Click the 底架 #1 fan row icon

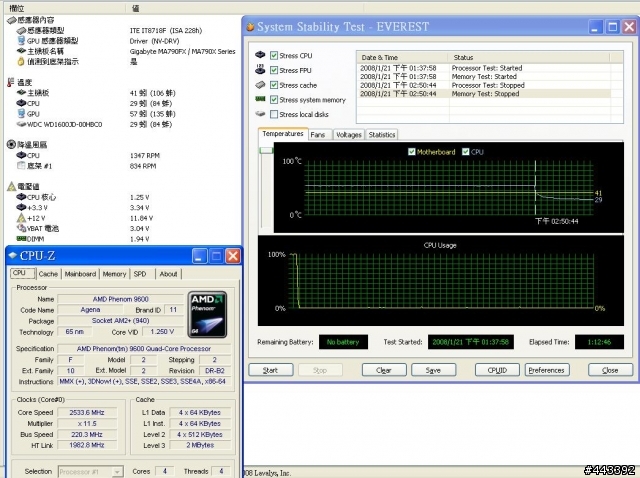click(x=21, y=165)
